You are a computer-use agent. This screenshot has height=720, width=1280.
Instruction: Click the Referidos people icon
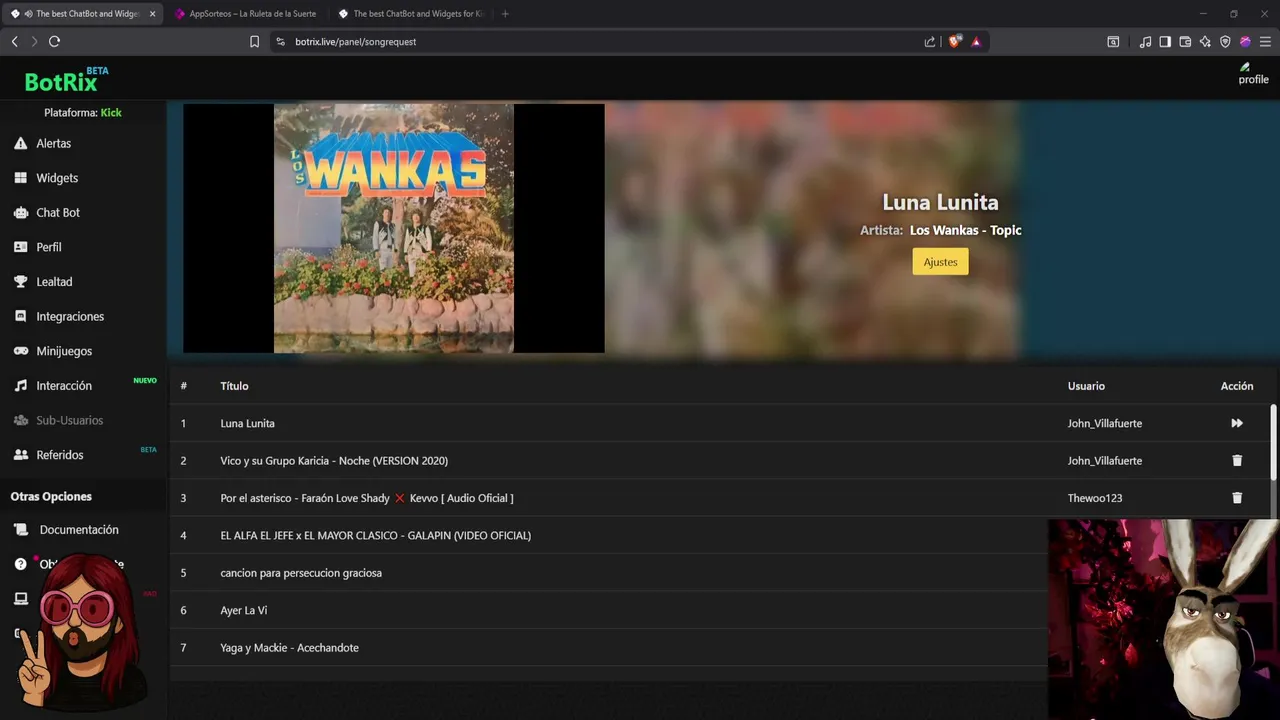[20, 455]
